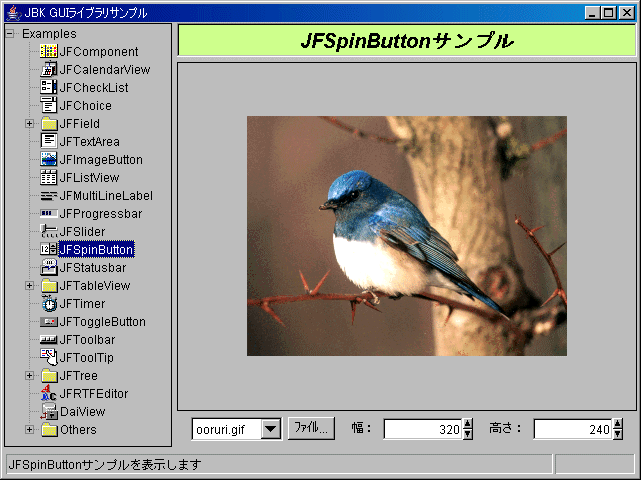The width and height of the screenshot is (641, 480).
Task: Click the DaiView icon
Action: coord(49,411)
